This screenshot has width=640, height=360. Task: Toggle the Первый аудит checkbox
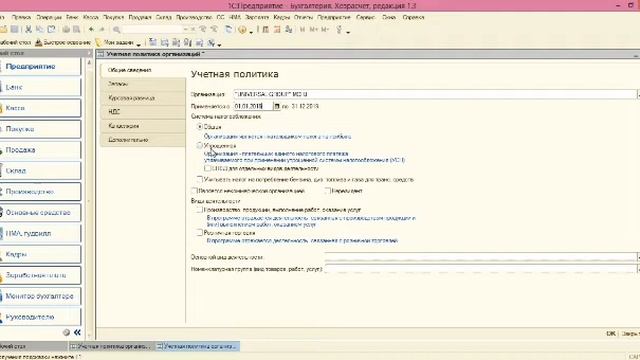click(x=328, y=191)
